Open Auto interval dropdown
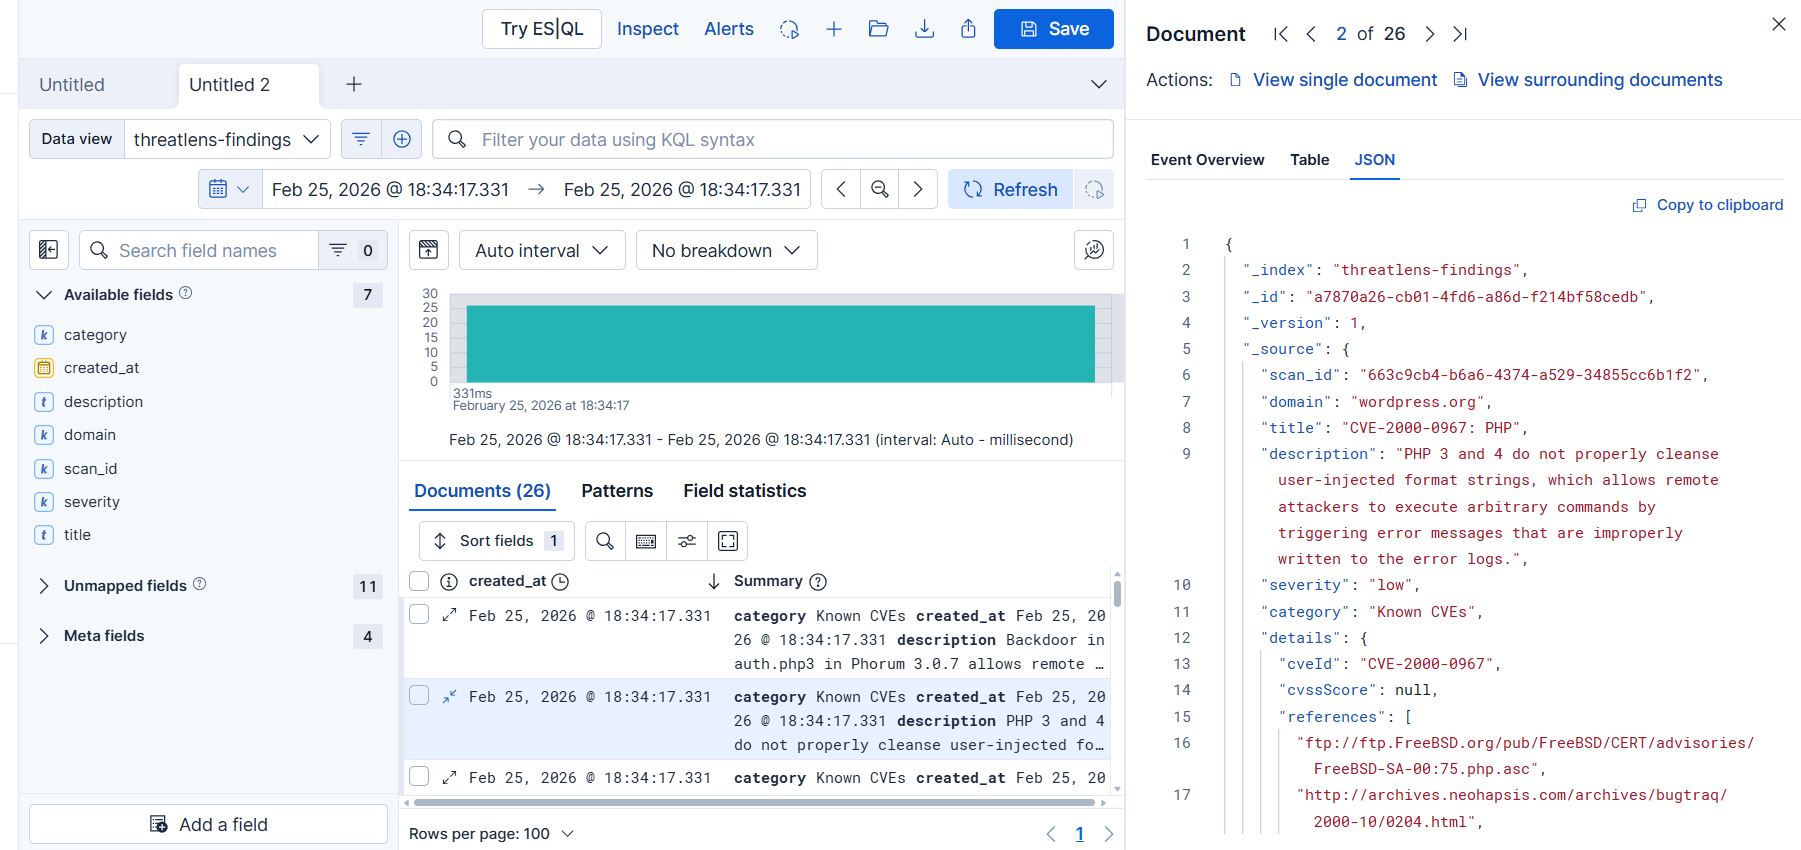Screen dimensions: 1801x850 click(x=542, y=250)
